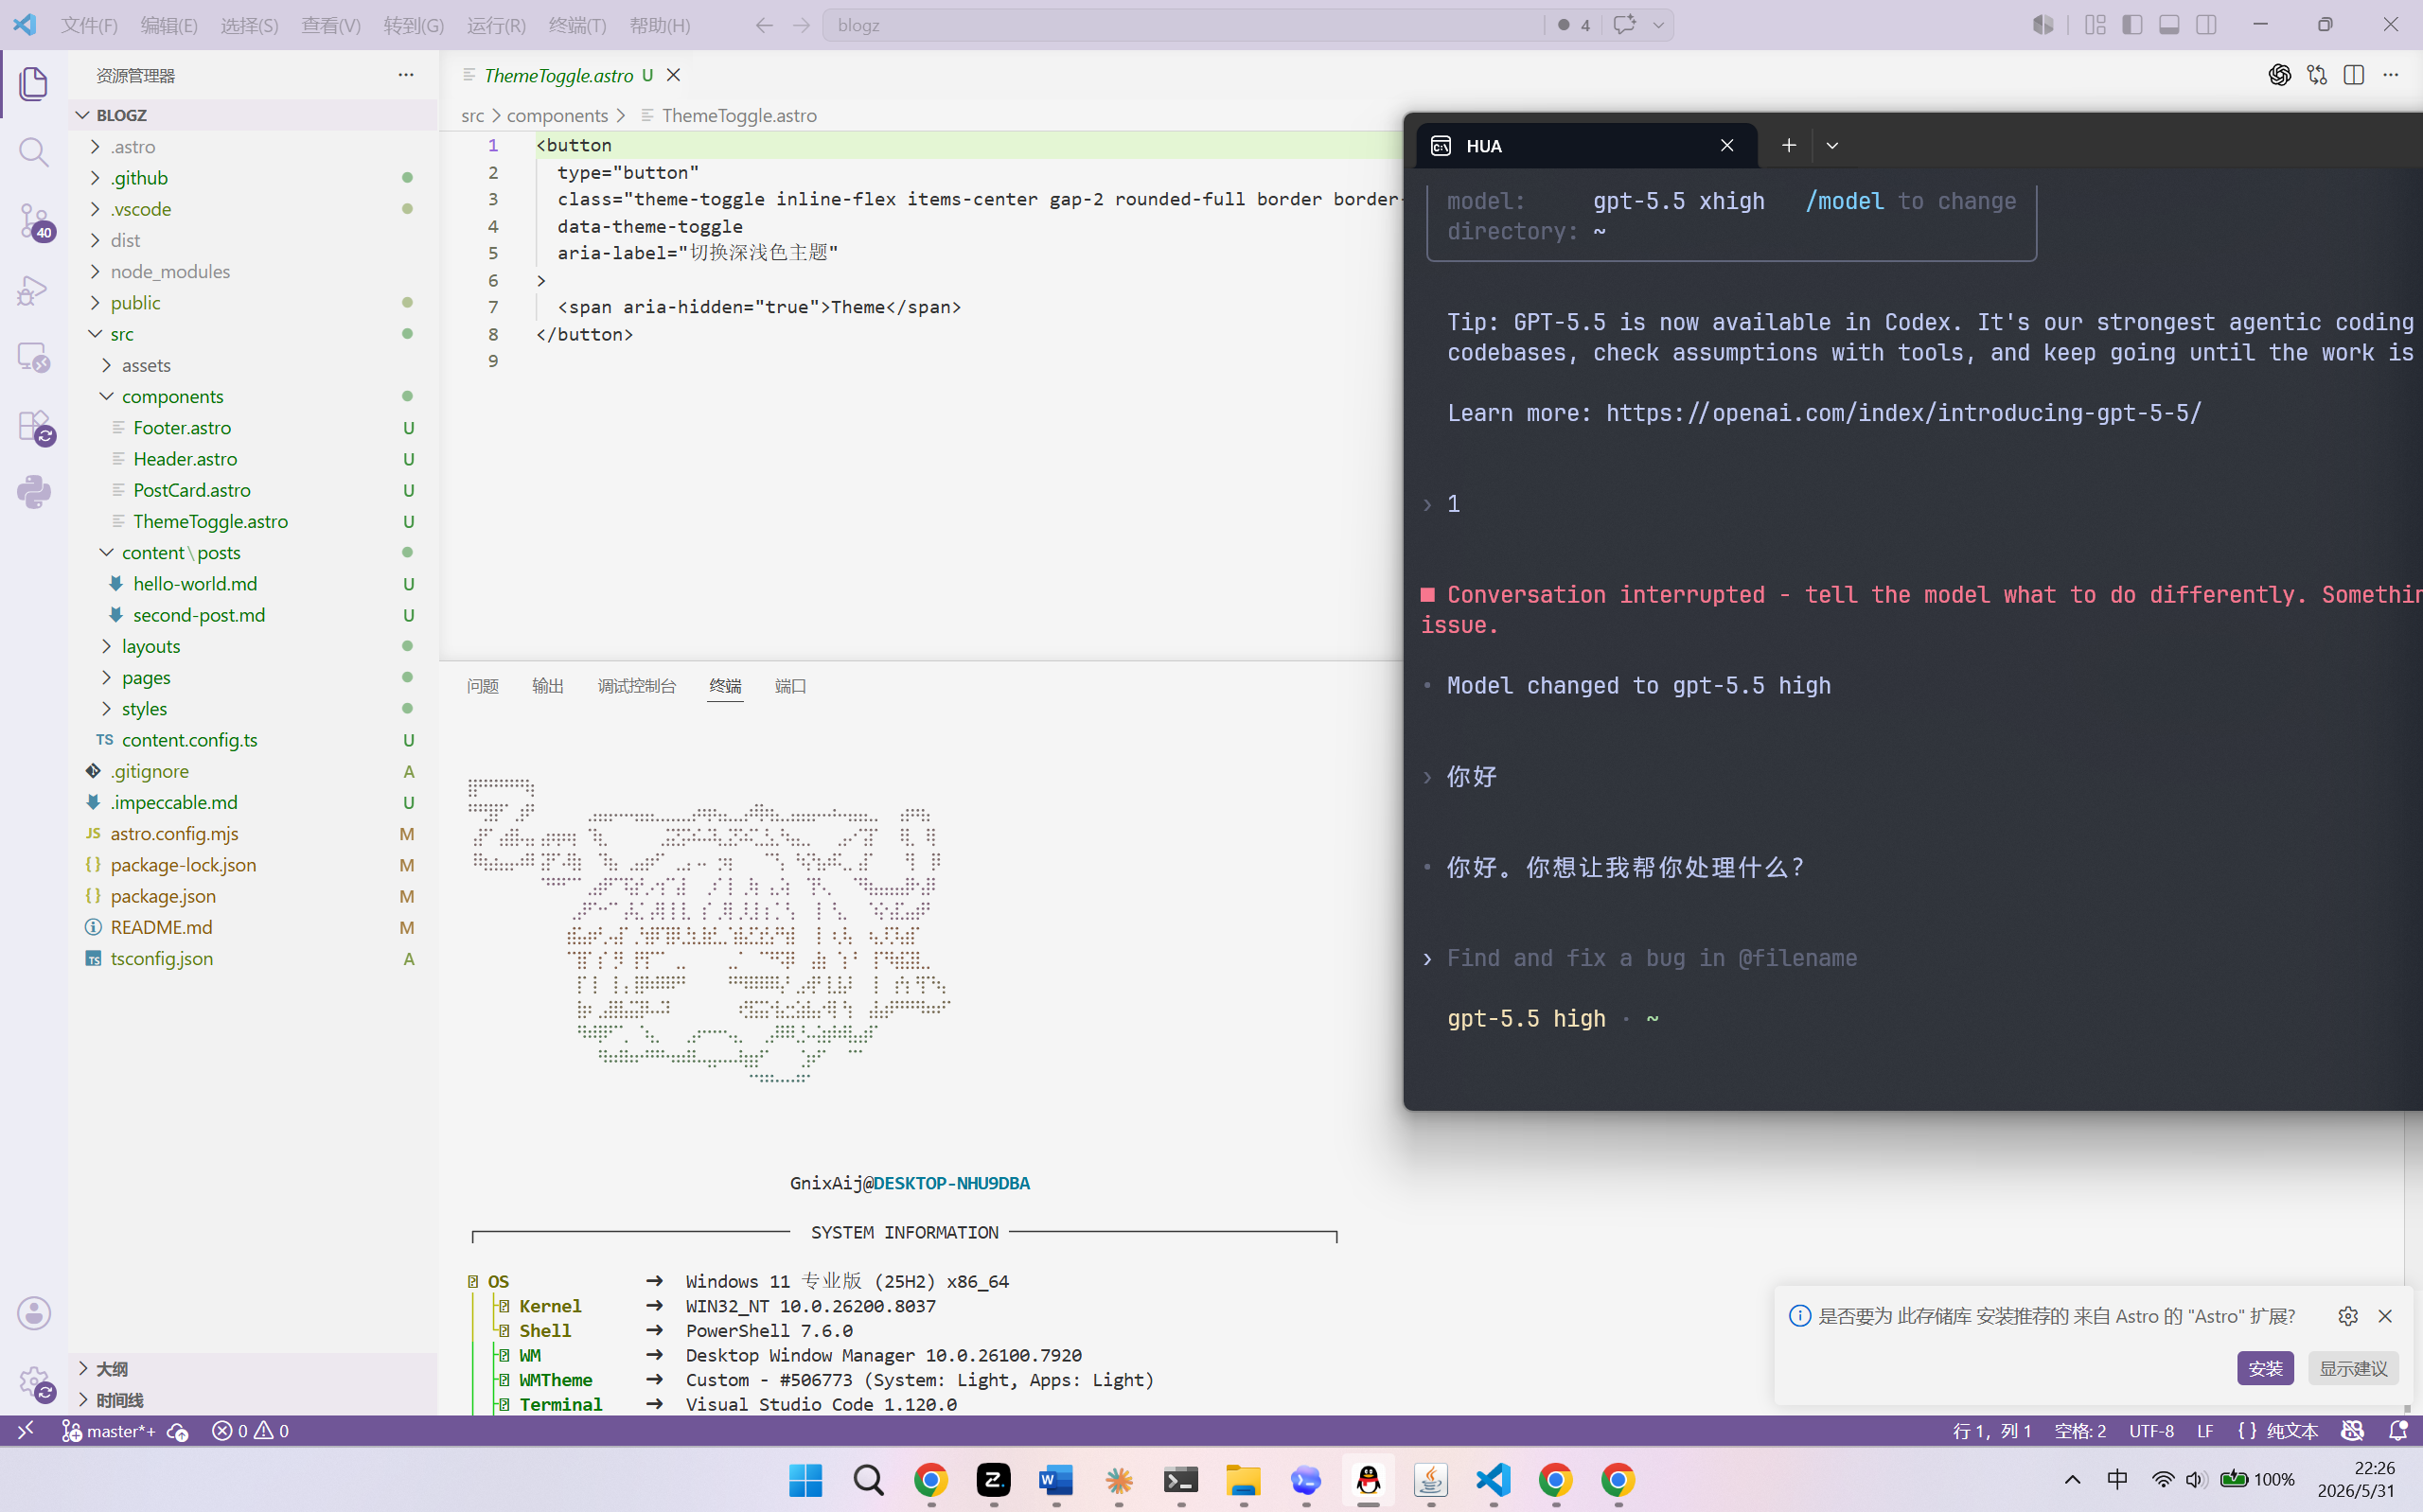
Task: Open the Python activity bar icon
Action: coord(34,492)
